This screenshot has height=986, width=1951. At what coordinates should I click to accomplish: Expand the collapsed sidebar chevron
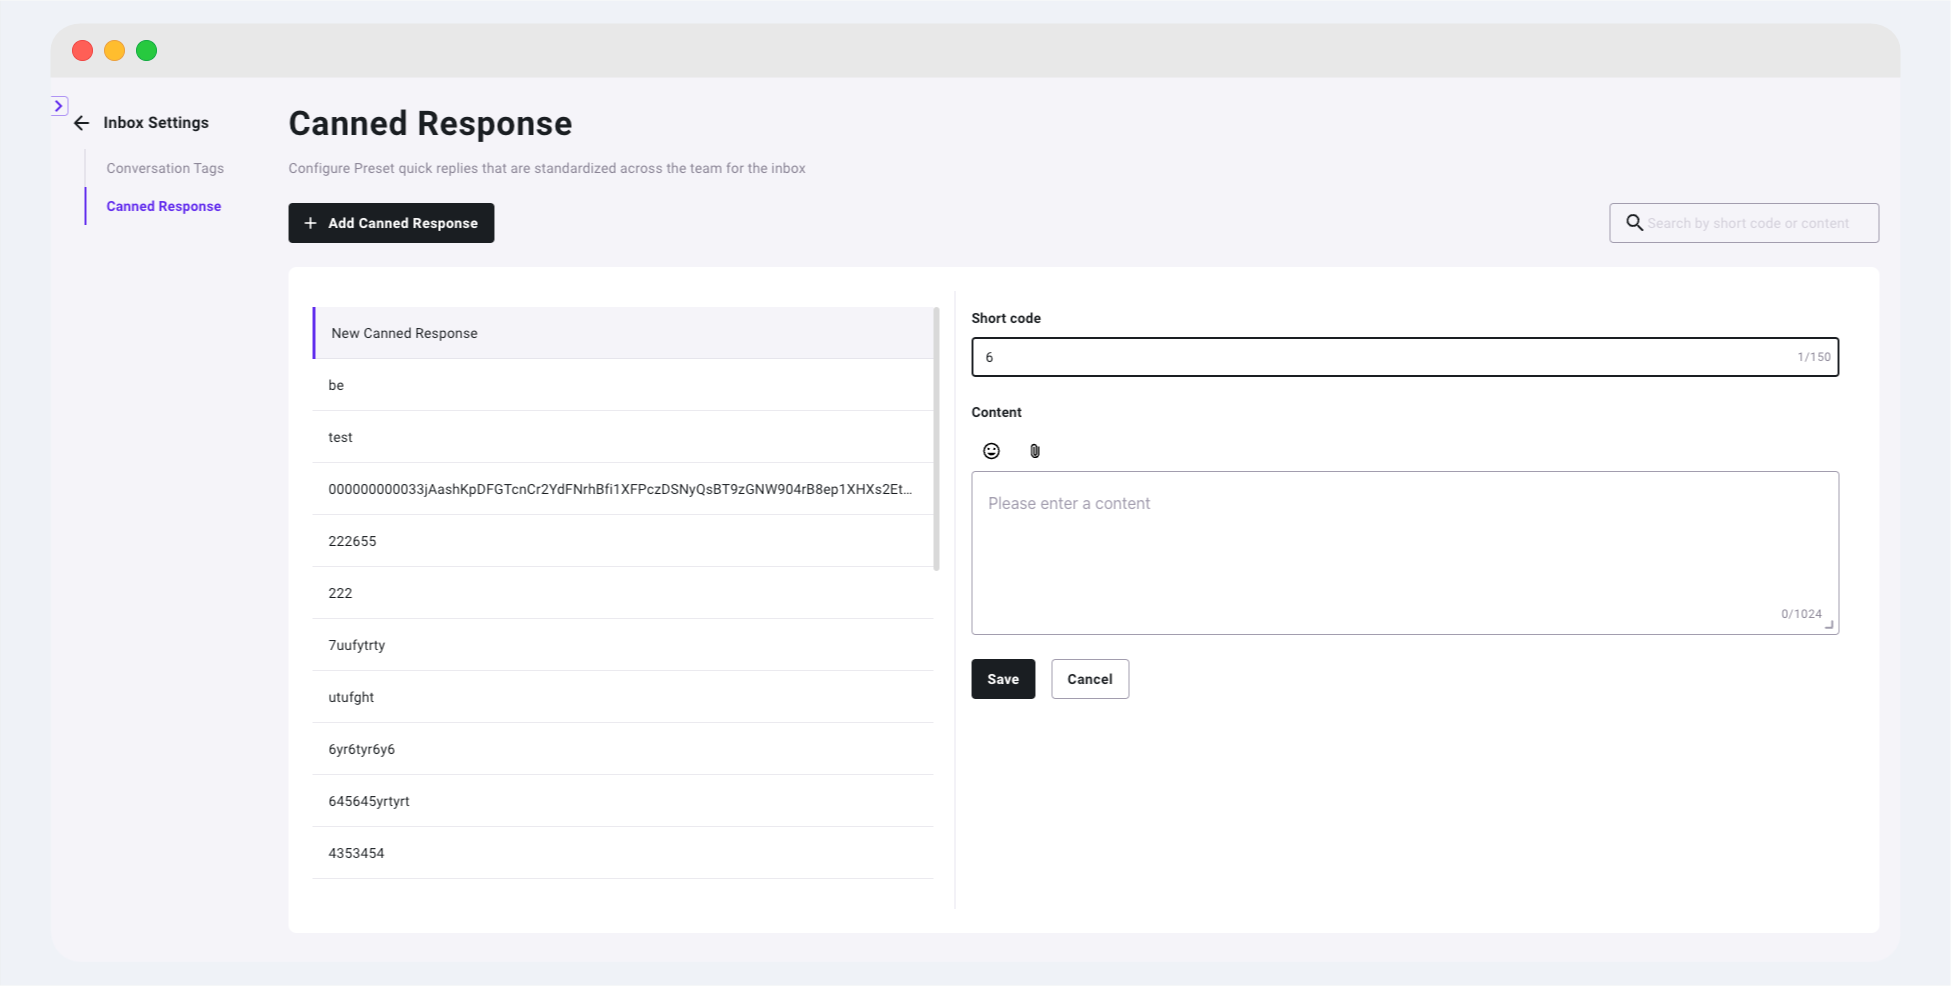click(x=59, y=106)
